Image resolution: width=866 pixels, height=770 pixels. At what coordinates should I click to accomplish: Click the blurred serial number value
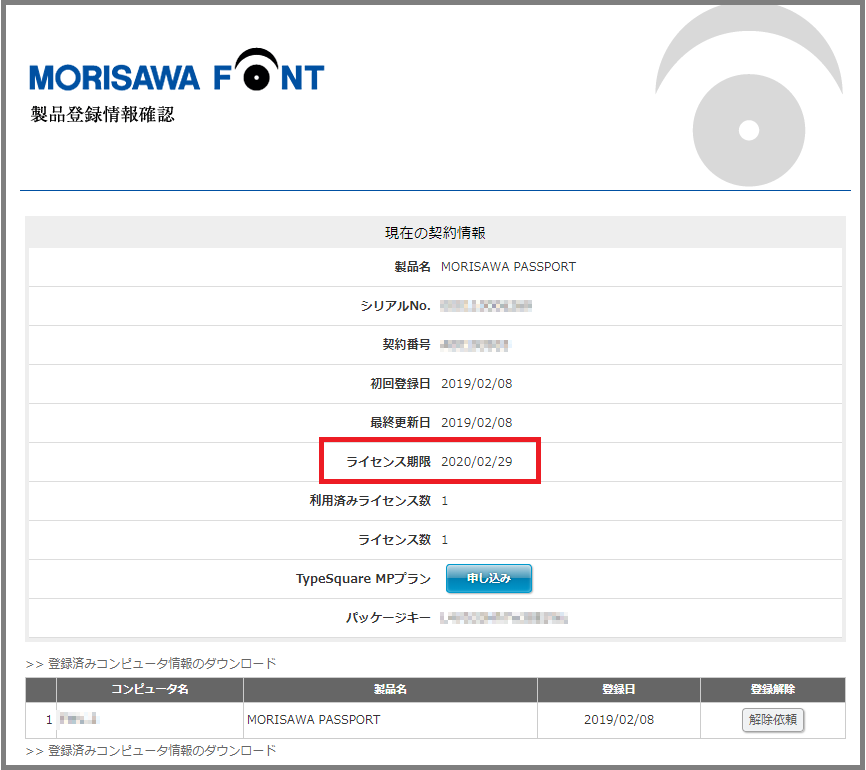coord(486,306)
